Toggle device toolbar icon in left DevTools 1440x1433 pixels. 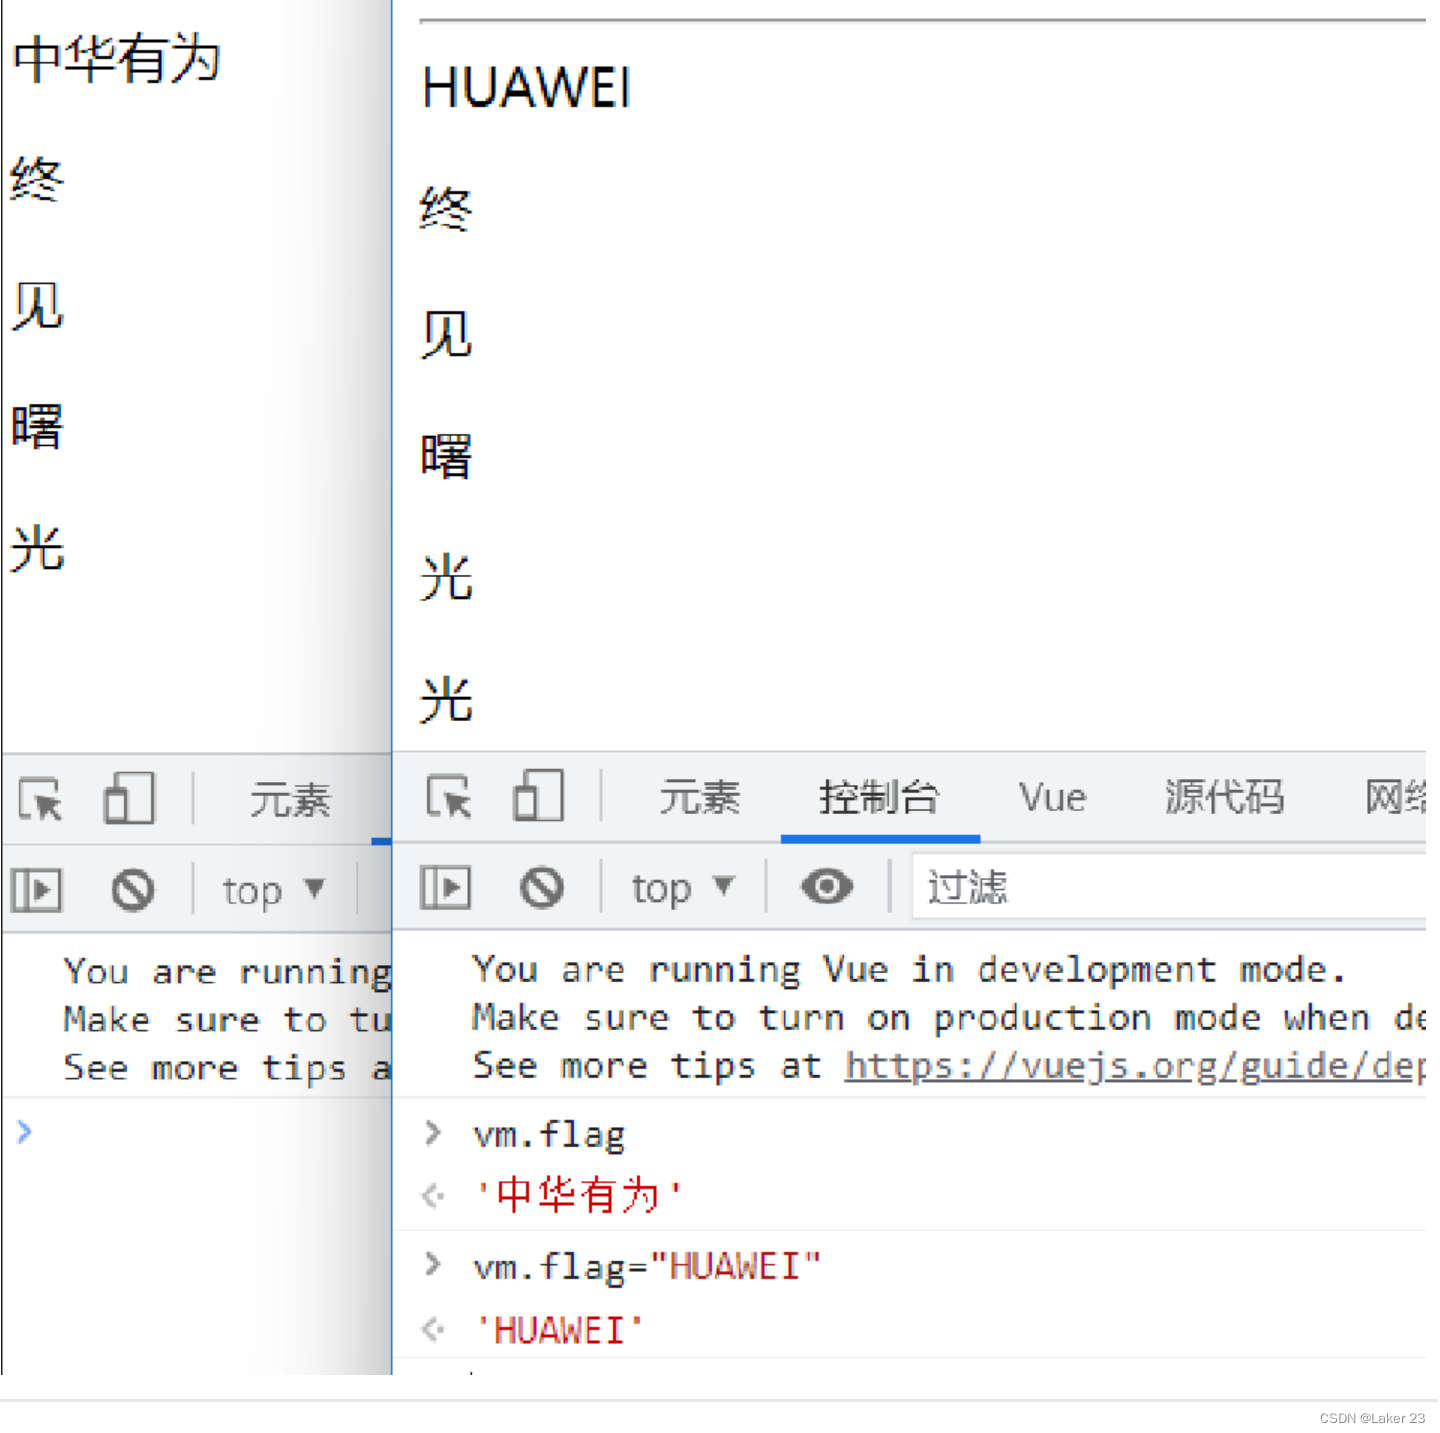129,798
